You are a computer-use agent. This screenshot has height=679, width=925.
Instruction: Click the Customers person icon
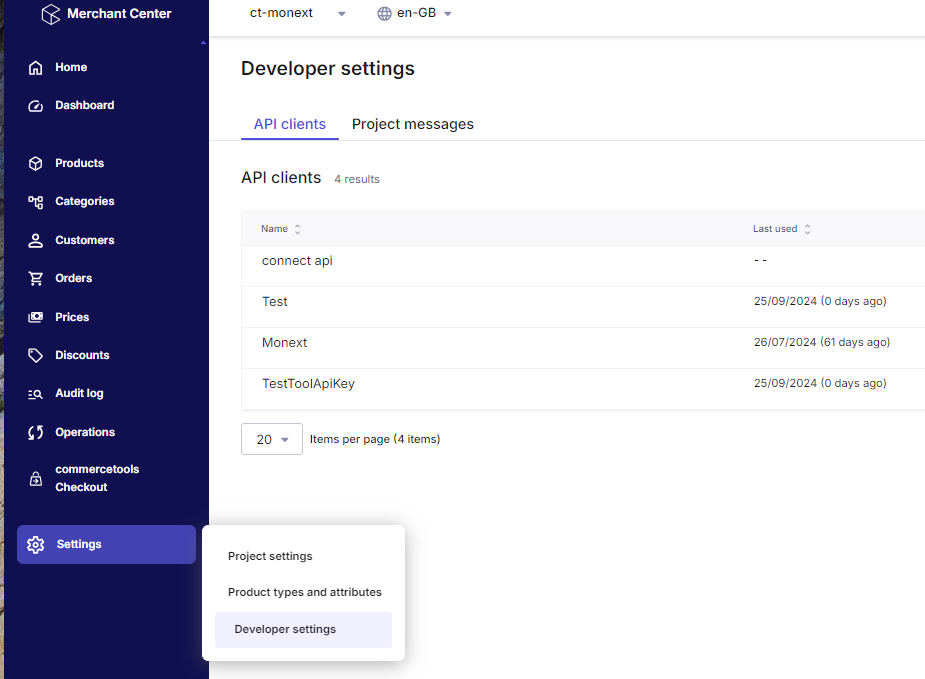(35, 241)
